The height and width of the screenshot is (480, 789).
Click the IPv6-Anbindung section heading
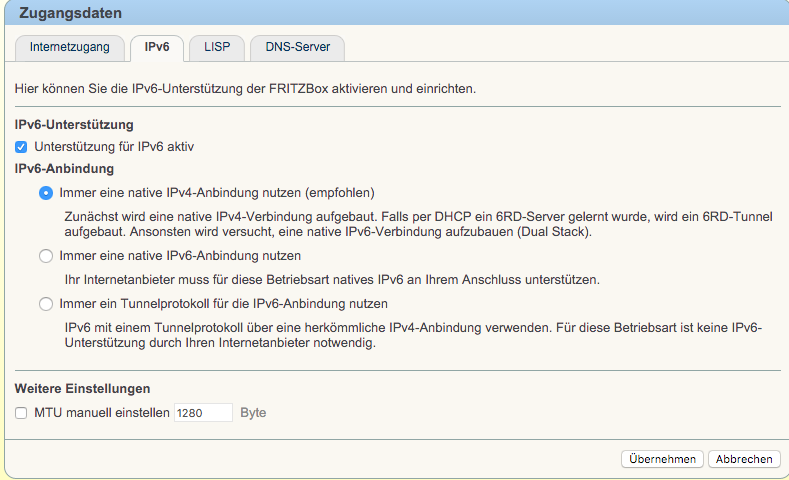click(x=64, y=169)
